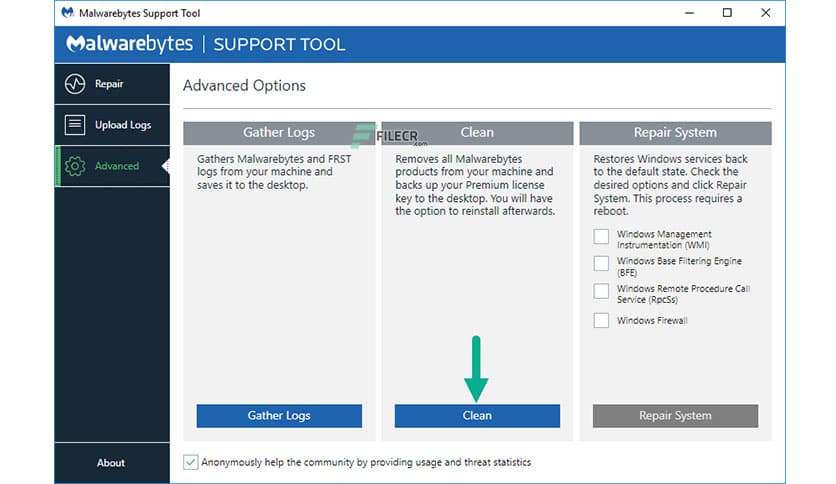Enable Windows Management Instrumentation (WMI) checkbox

pos(601,236)
